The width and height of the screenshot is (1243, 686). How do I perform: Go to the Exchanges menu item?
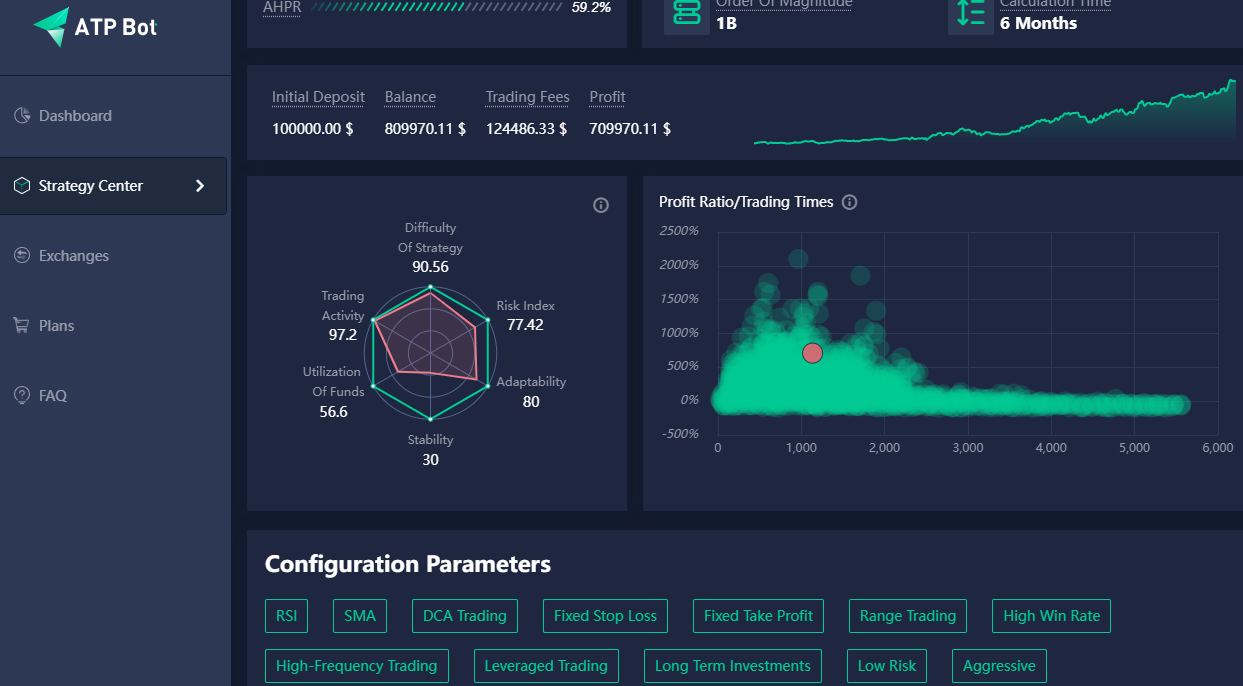tap(74, 256)
